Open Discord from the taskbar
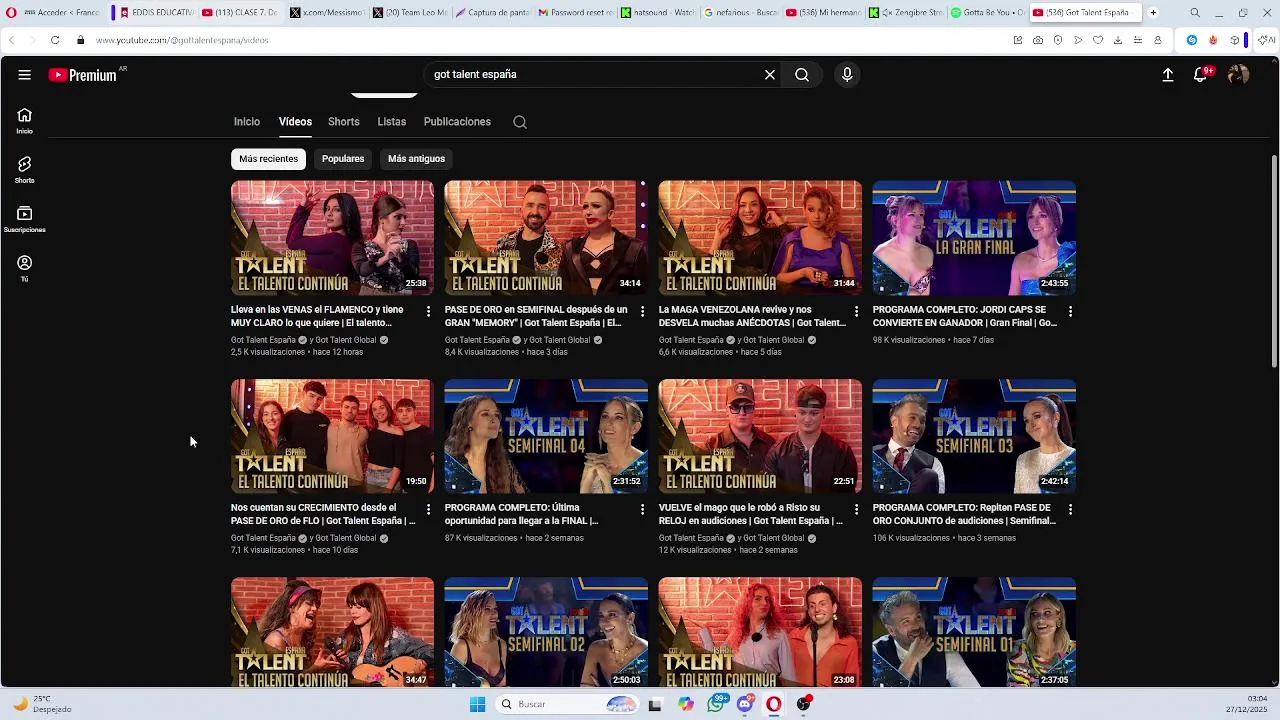 (745, 704)
